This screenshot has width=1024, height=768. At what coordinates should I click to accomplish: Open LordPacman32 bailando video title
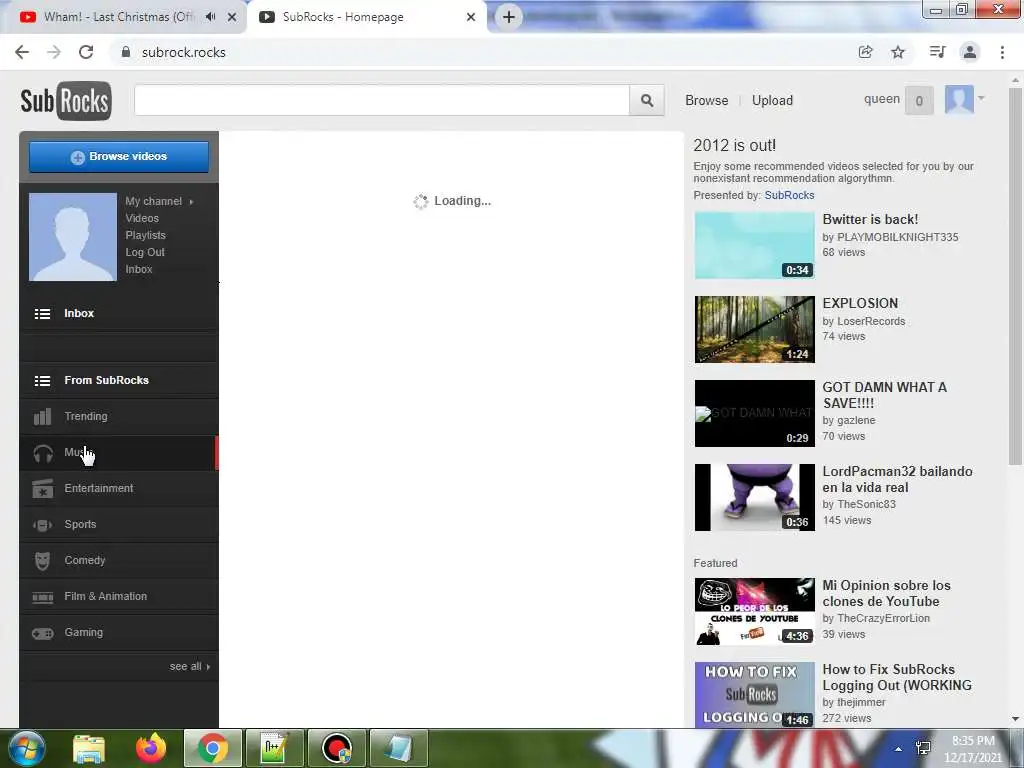point(897,479)
